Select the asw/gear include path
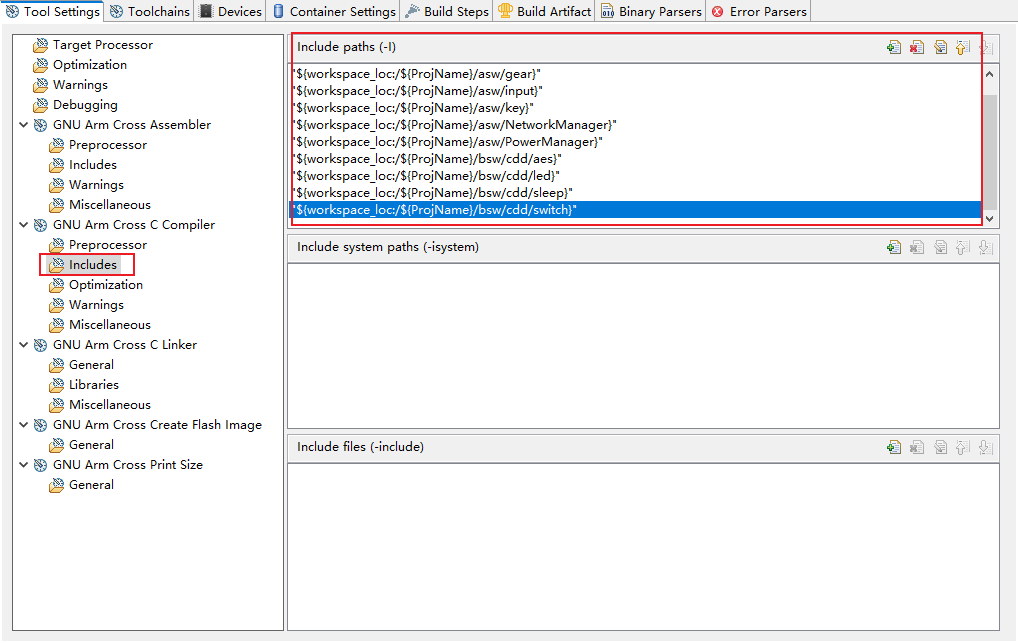The height and width of the screenshot is (643, 1018). tap(635, 74)
